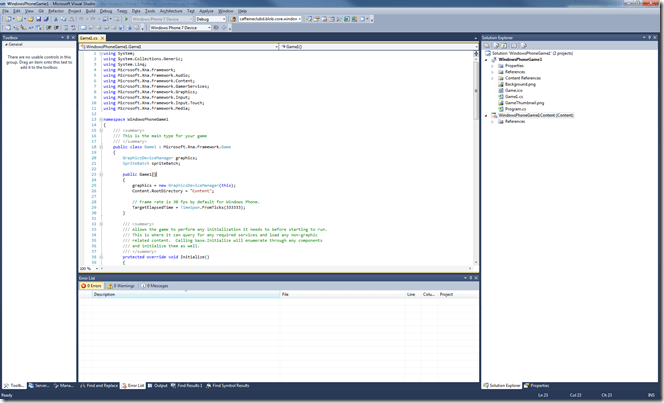Image resolution: width=664 pixels, height=403 pixels.
Task: Select Program.cs in Solution Explorer
Action: click(x=515, y=109)
